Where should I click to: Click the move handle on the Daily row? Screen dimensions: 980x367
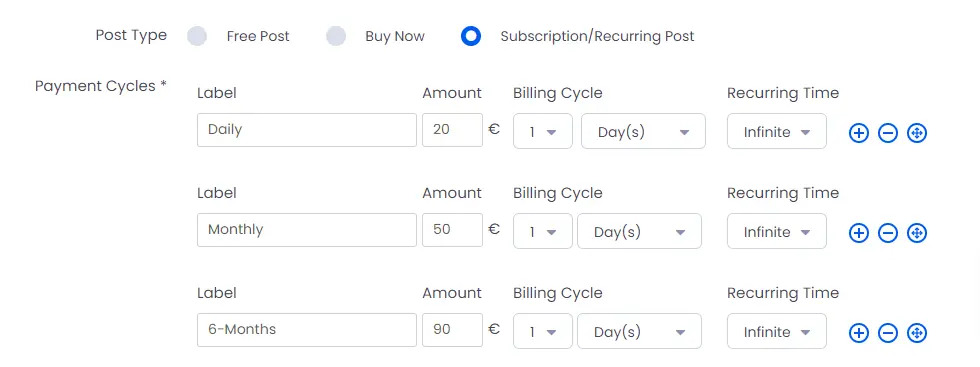(916, 133)
